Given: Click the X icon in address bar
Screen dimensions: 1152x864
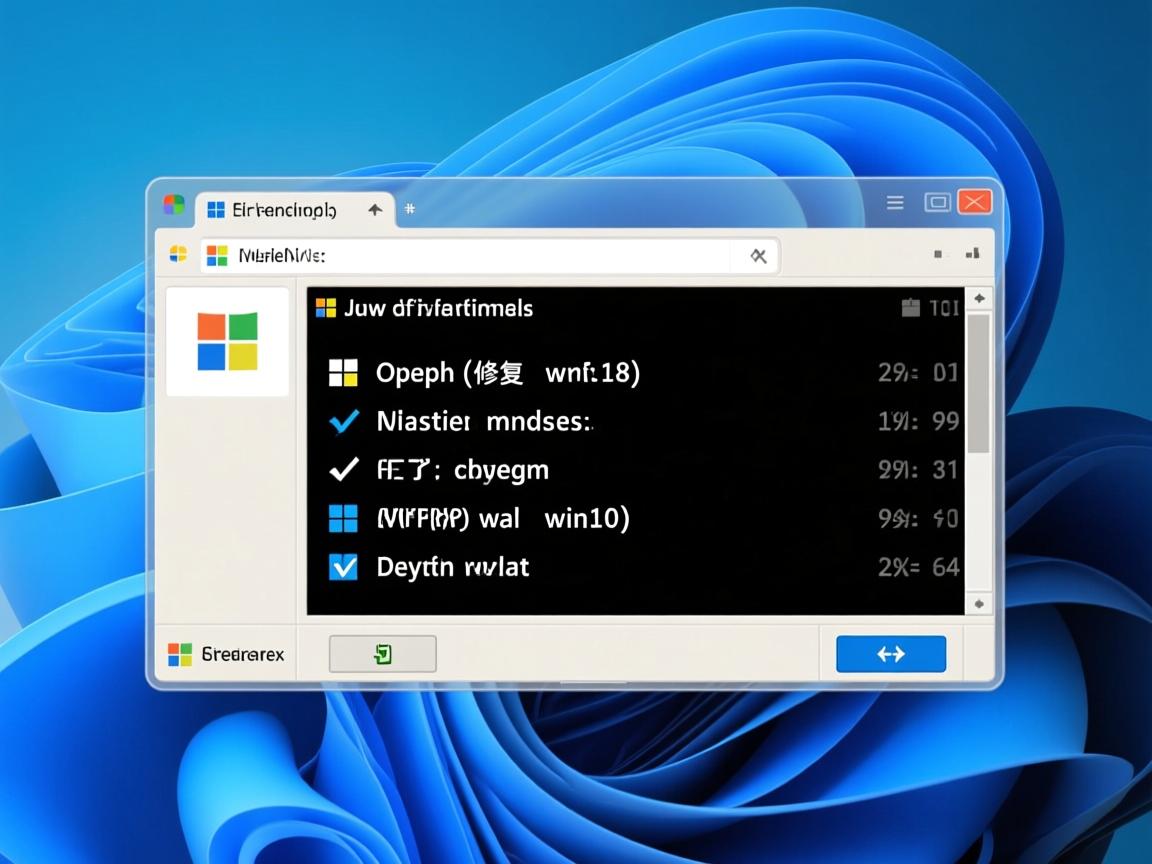Looking at the screenshot, I should (x=758, y=256).
